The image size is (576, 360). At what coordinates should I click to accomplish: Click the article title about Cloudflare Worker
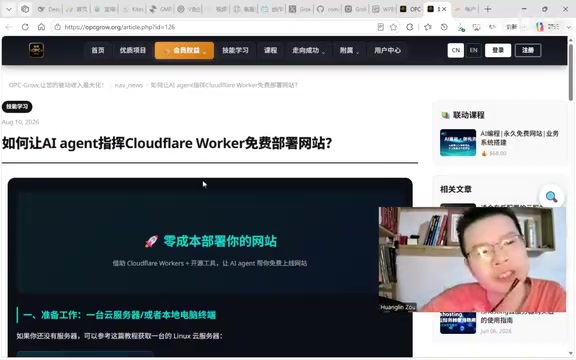click(167, 143)
